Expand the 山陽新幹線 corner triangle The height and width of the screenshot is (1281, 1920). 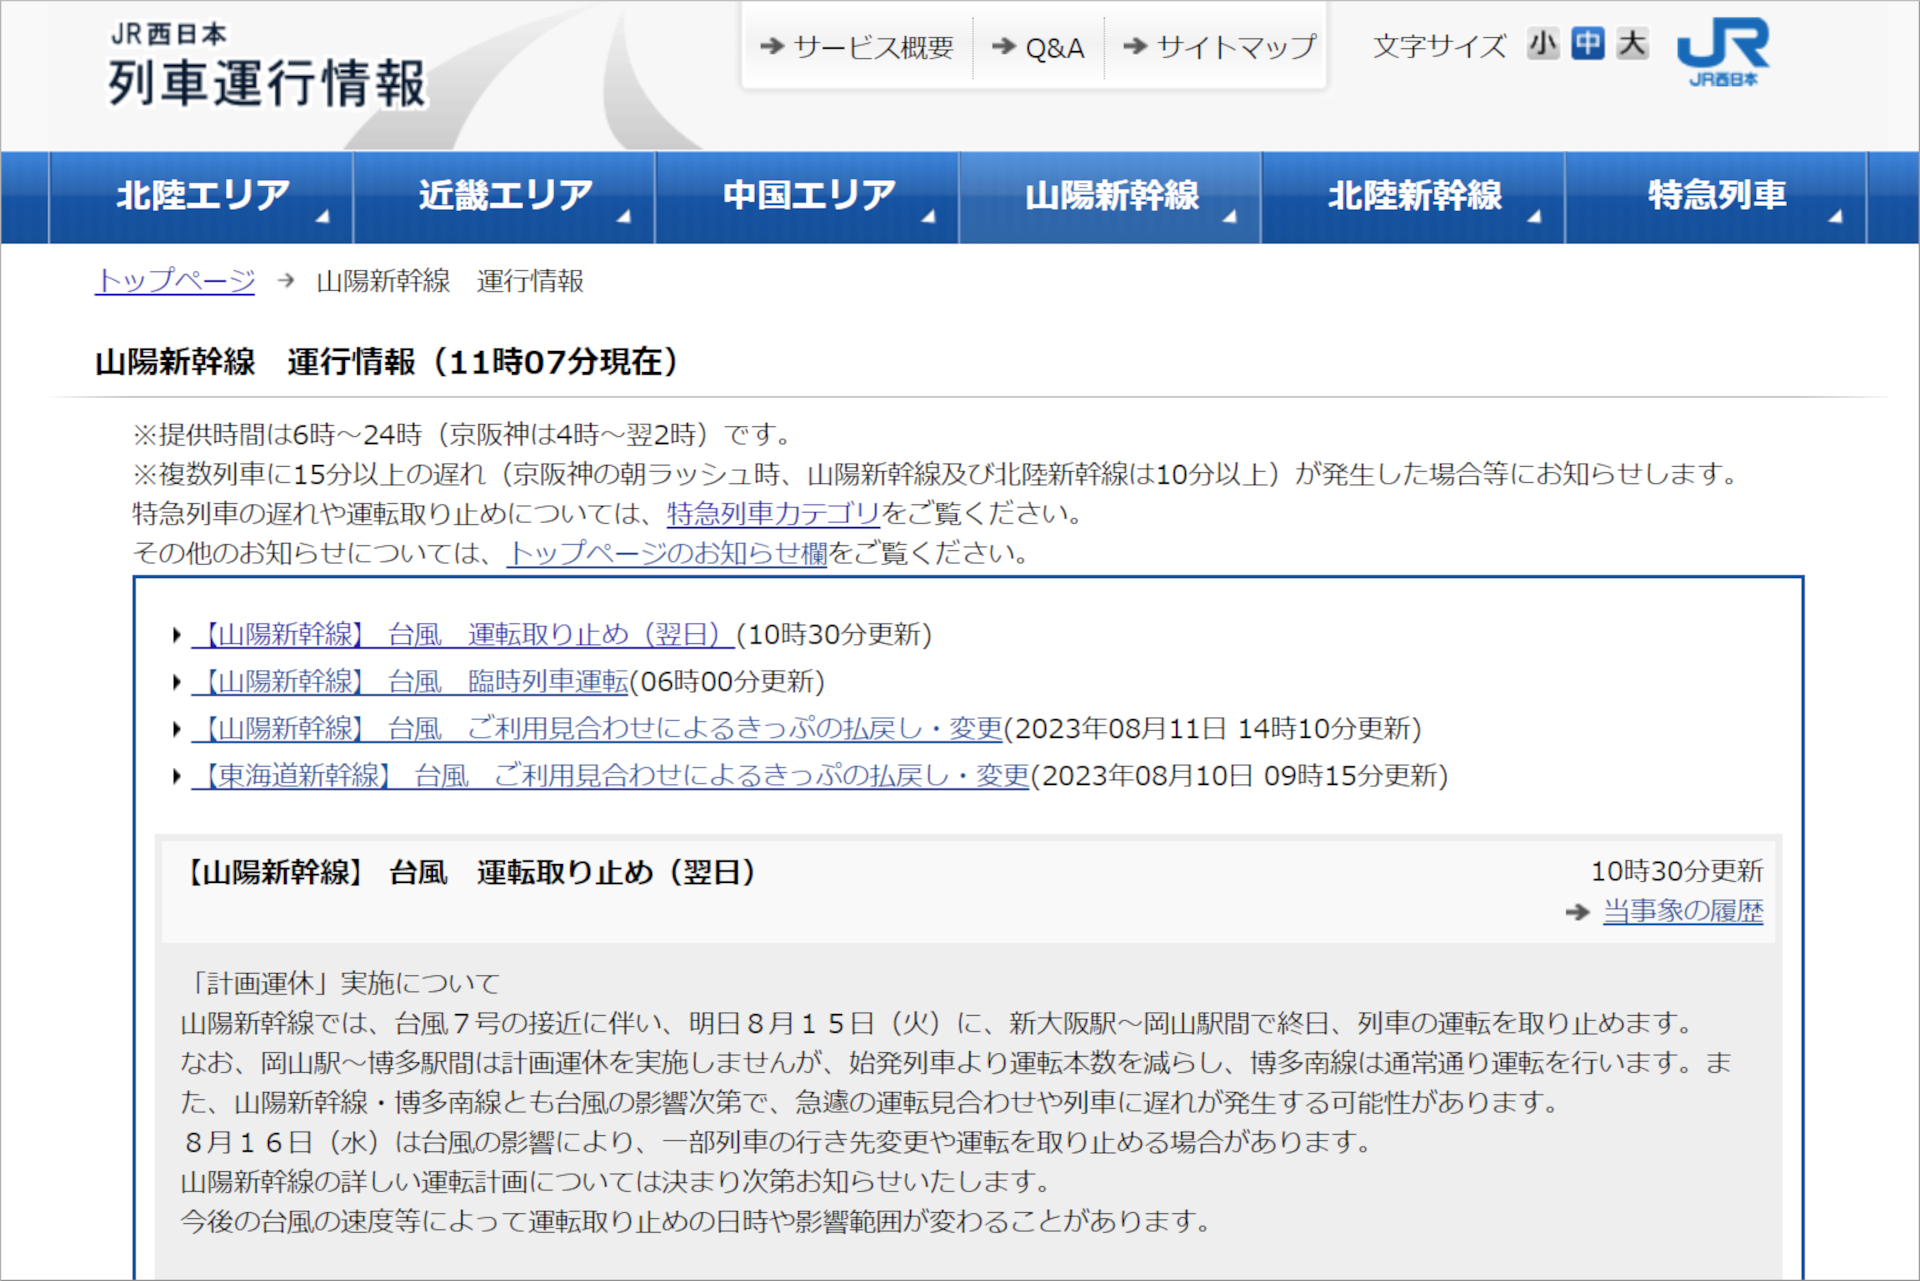coord(1231,216)
